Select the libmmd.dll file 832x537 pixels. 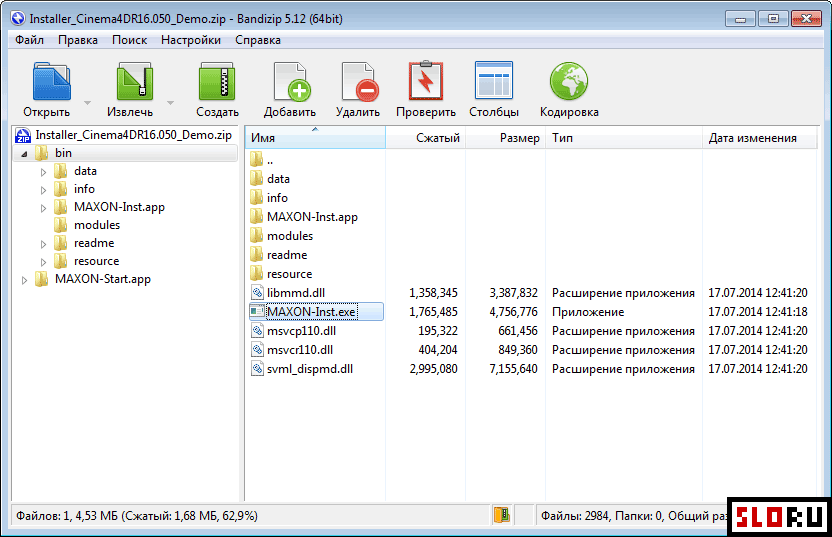point(288,293)
